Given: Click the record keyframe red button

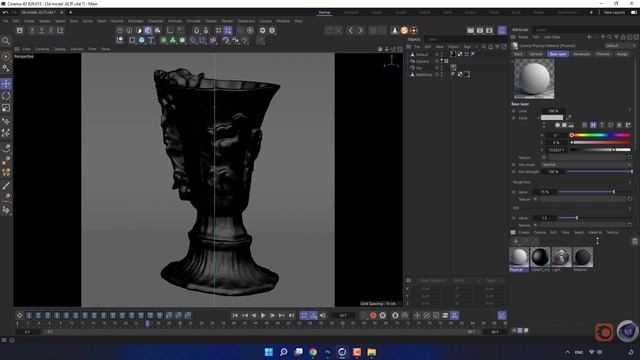Looking at the screenshot, I should (373, 315).
